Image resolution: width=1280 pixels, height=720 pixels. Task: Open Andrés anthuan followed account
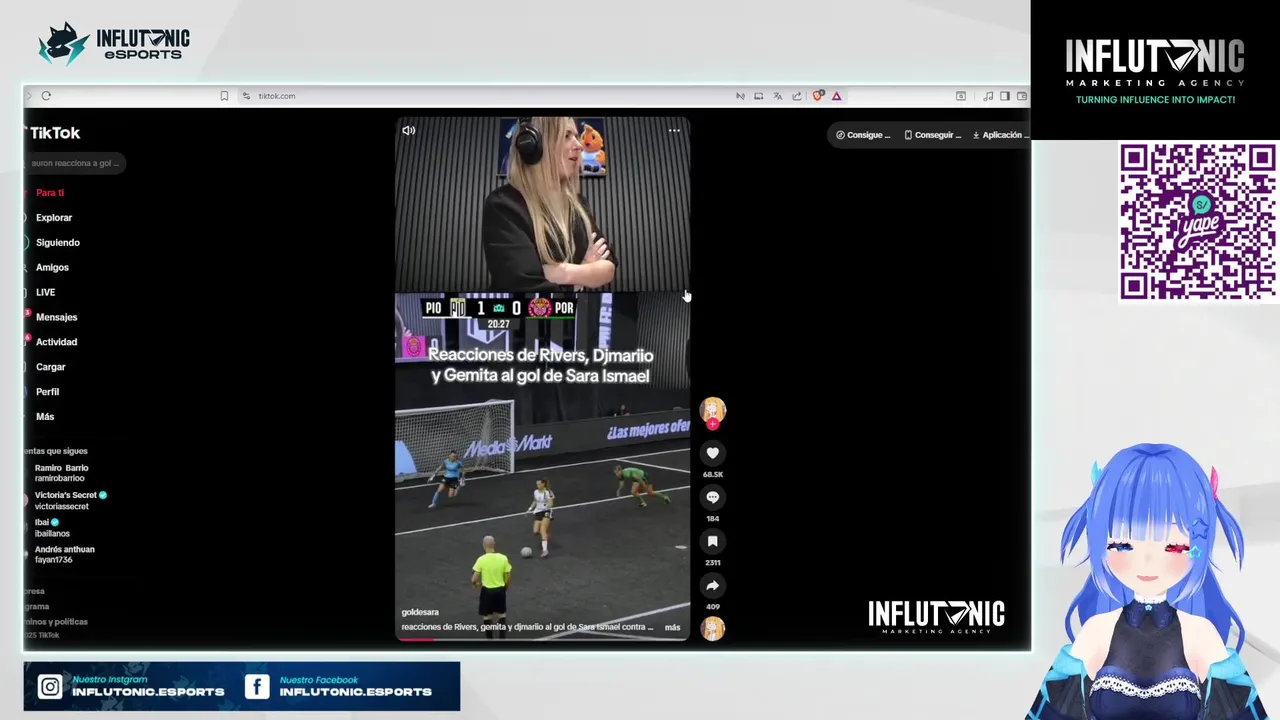(65, 554)
